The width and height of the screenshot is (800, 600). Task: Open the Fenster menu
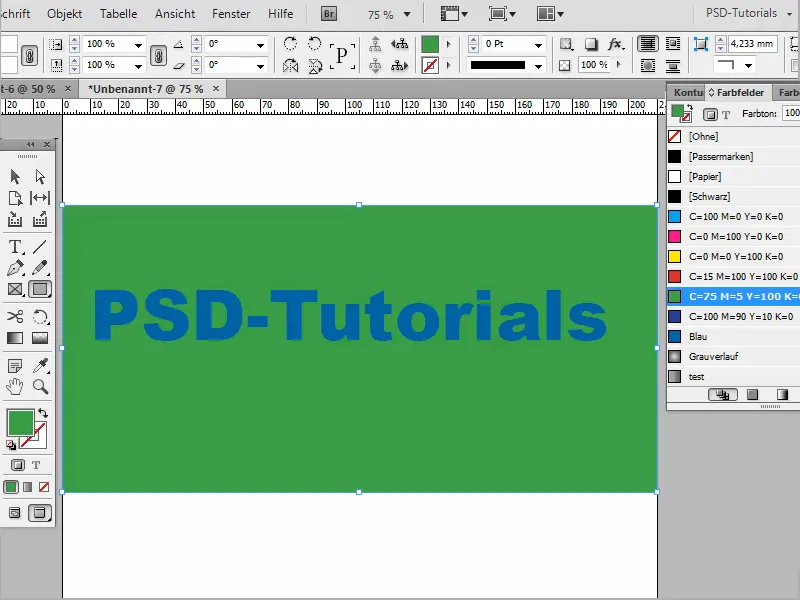pyautogui.click(x=231, y=14)
